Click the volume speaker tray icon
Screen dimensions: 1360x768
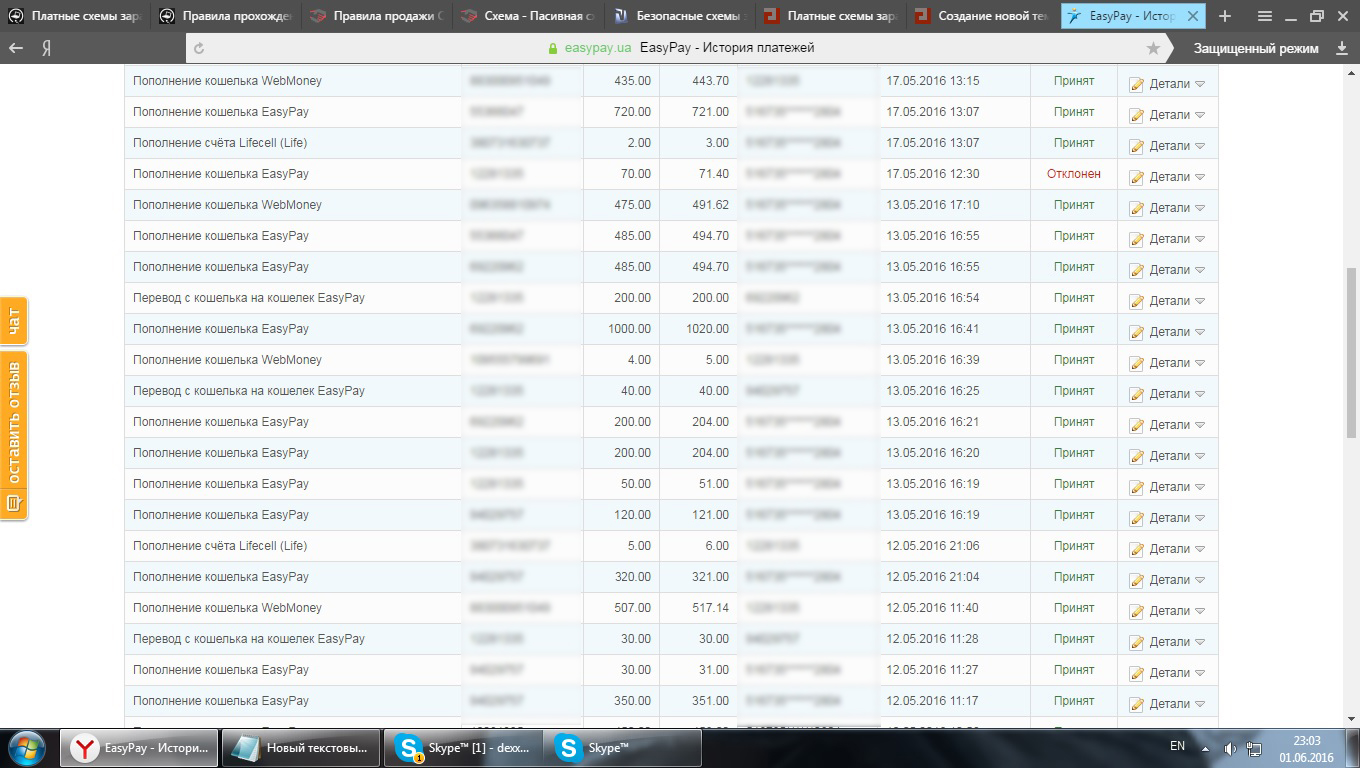[x=1230, y=748]
